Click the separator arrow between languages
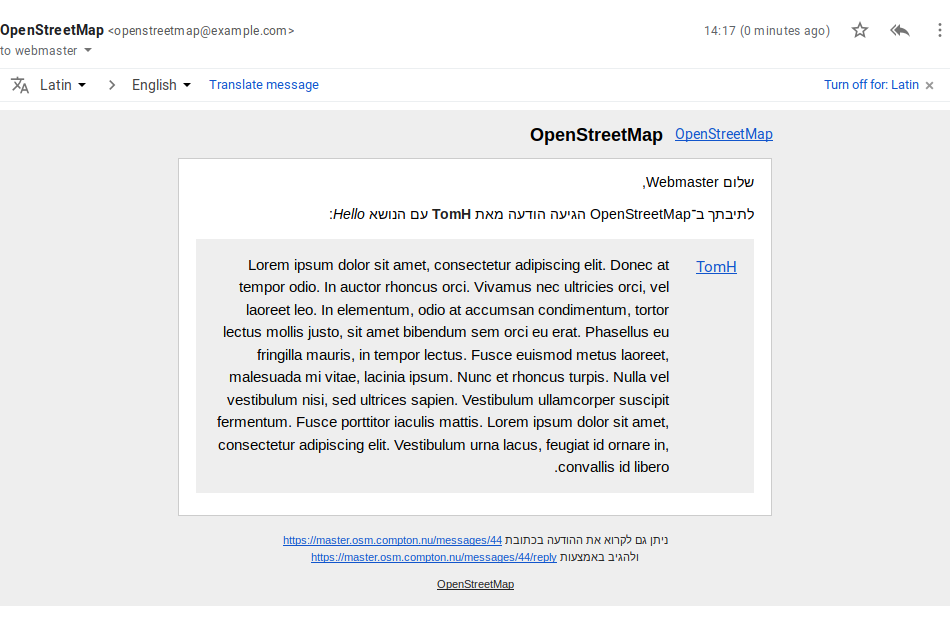Image resolution: width=950 pixels, height=626 pixels. 111,85
